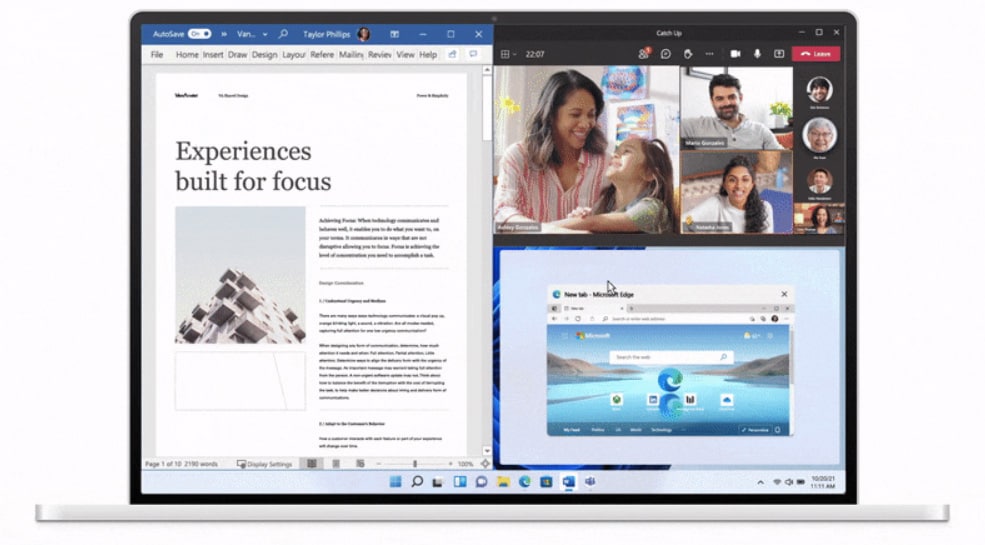Open the Insert ribbon tab

[213, 55]
